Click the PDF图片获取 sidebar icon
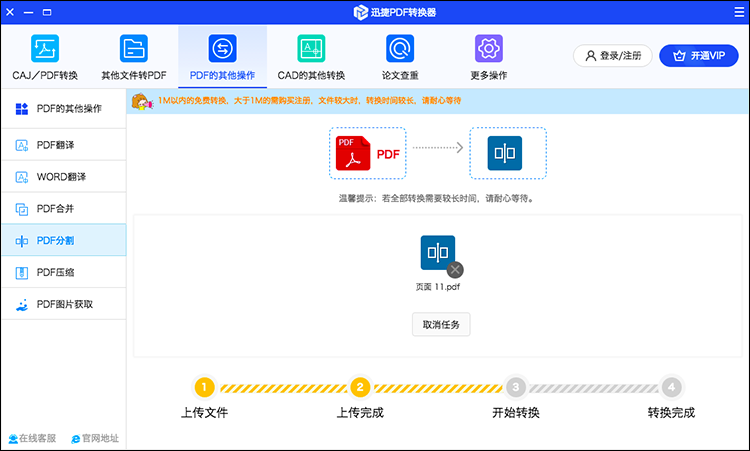This screenshot has height=451, width=750. coord(22,305)
